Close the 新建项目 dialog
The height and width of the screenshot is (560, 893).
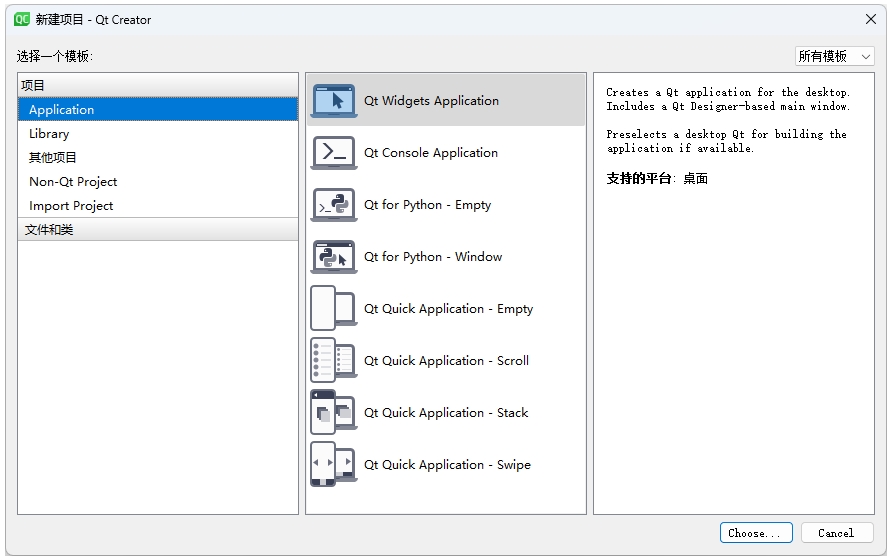[x=870, y=19]
